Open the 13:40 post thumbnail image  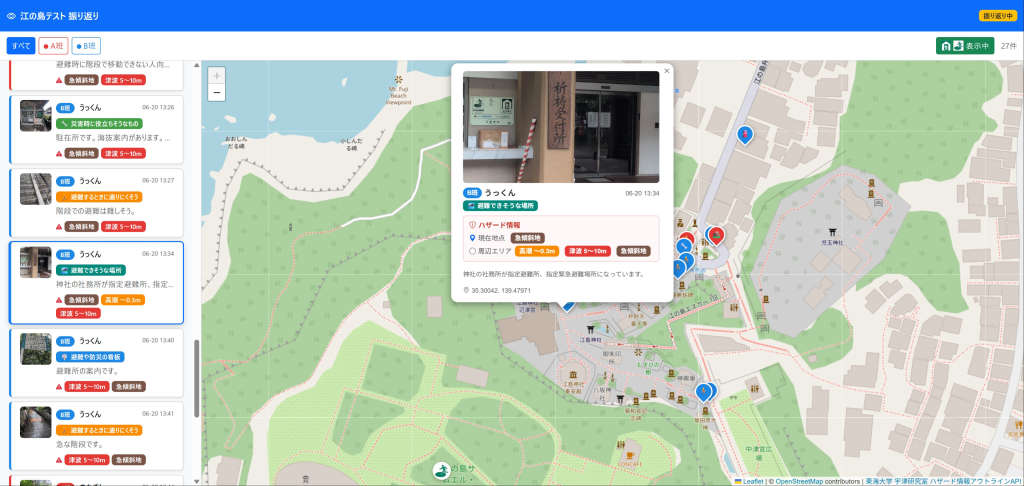pyautogui.click(x=35, y=349)
